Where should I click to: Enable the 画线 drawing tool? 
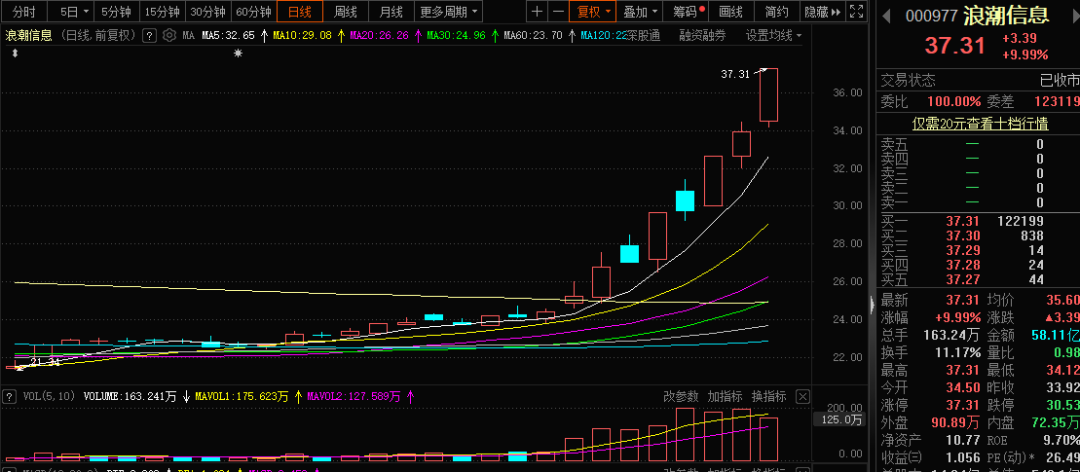[731, 12]
